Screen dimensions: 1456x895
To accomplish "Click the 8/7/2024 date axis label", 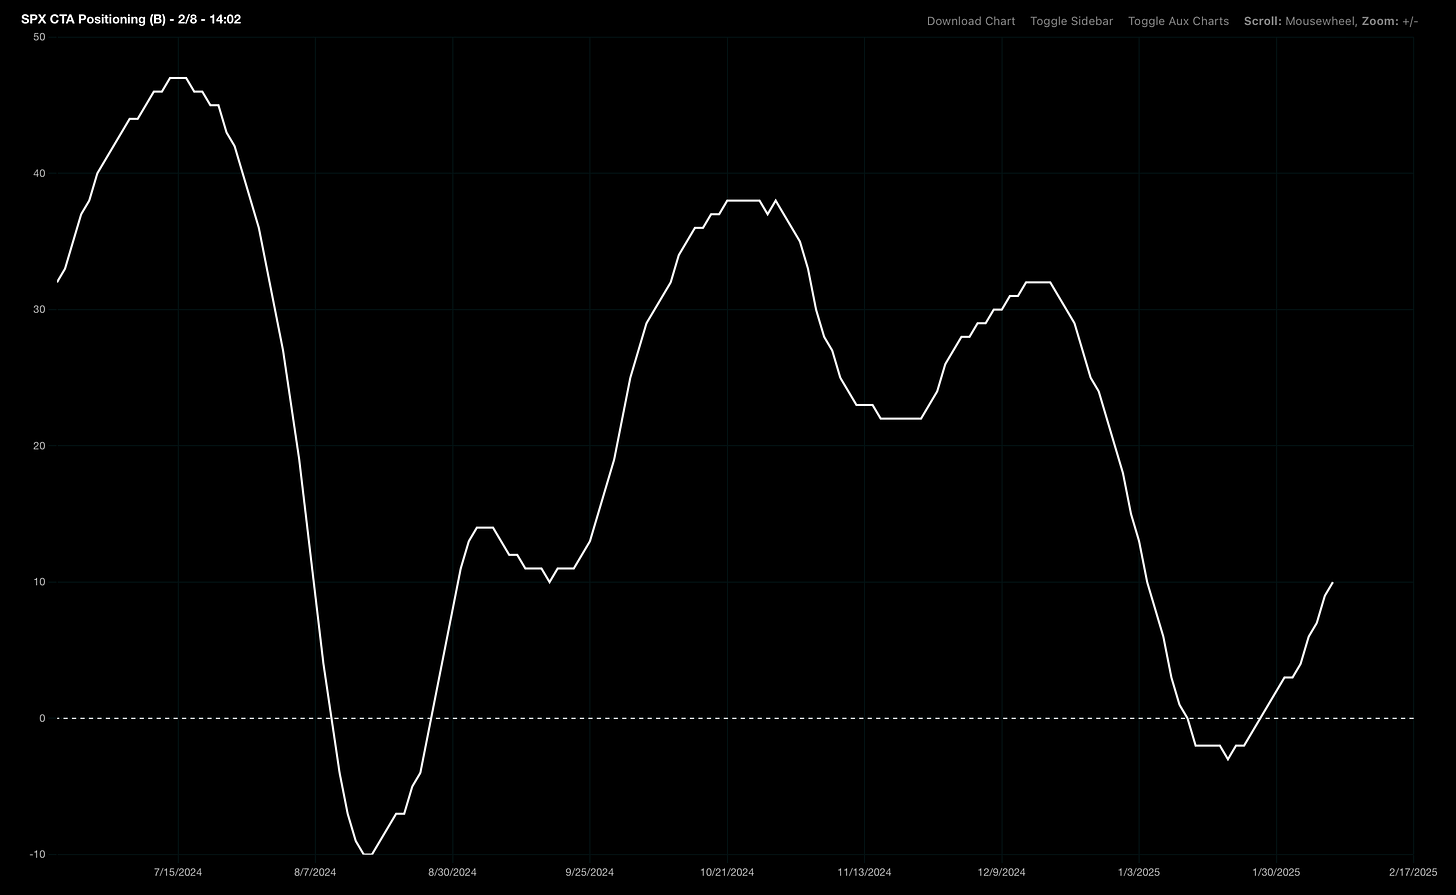I will (315, 872).
